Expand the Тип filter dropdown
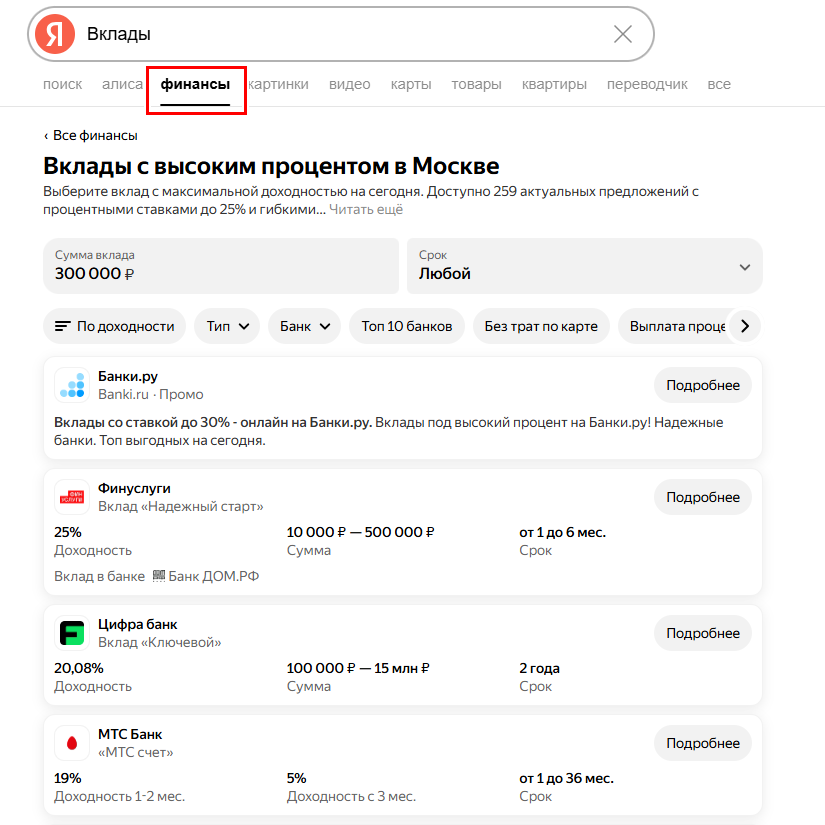The height and width of the screenshot is (825, 825). click(227, 326)
